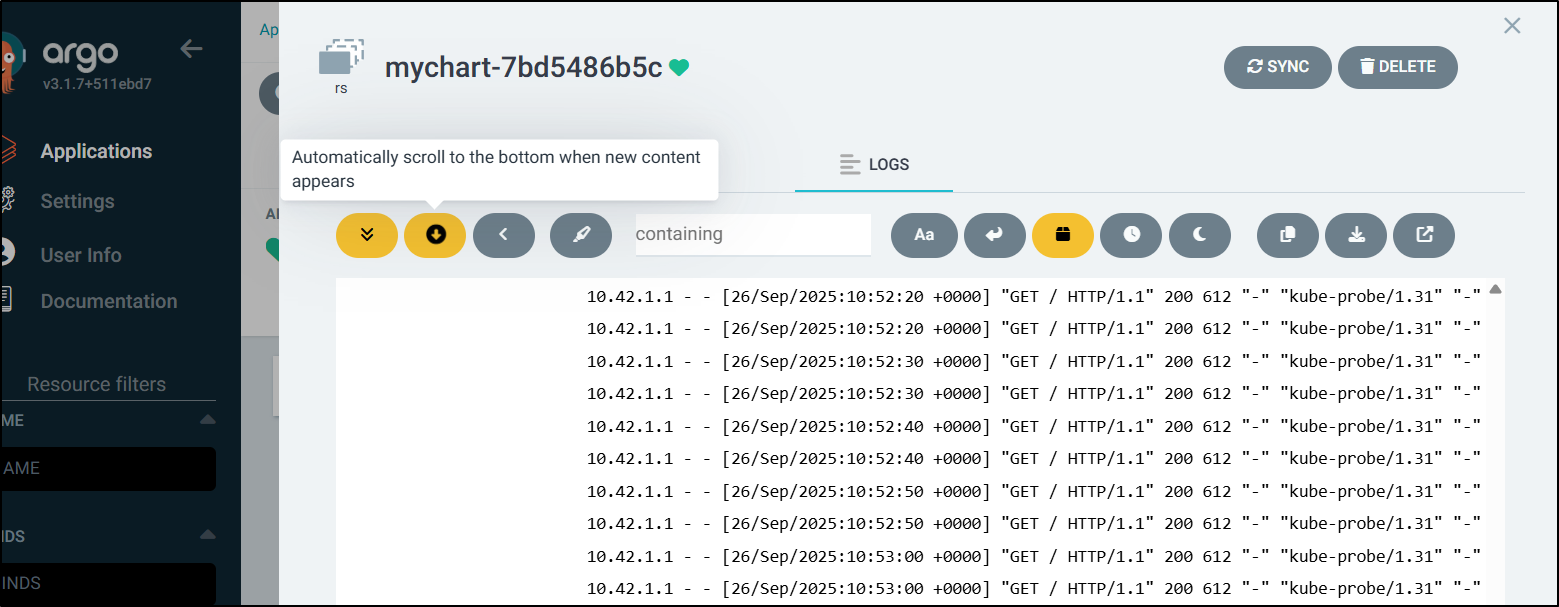Show previous container logs chevron button

pos(503,235)
